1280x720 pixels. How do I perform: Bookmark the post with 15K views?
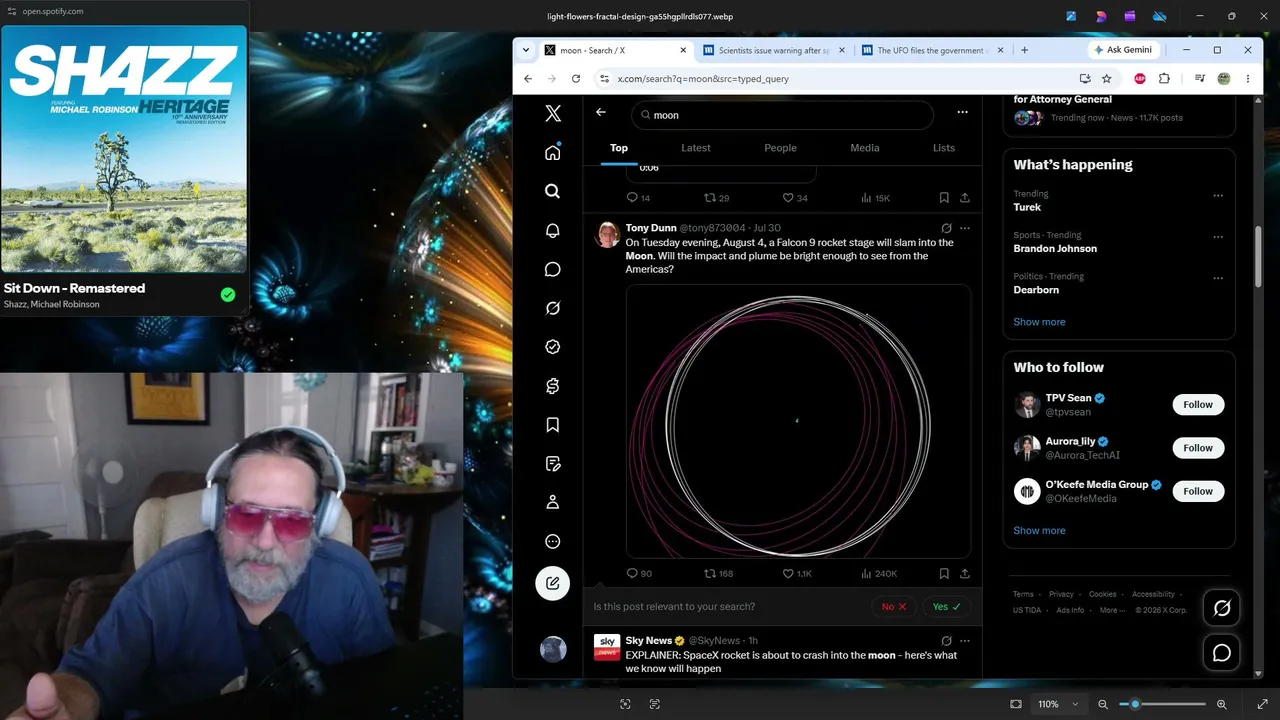point(944,198)
